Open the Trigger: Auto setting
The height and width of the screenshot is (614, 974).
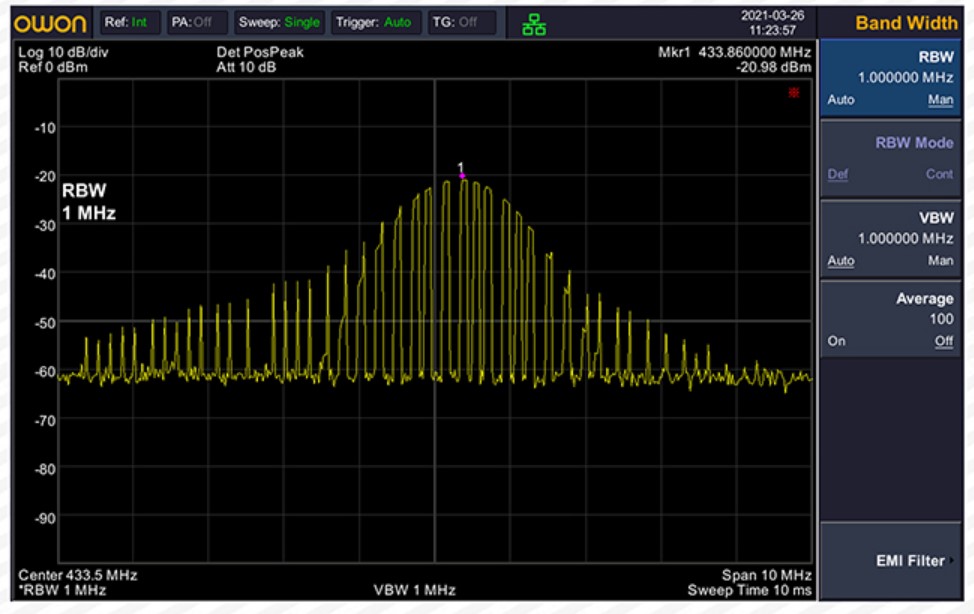coord(376,22)
